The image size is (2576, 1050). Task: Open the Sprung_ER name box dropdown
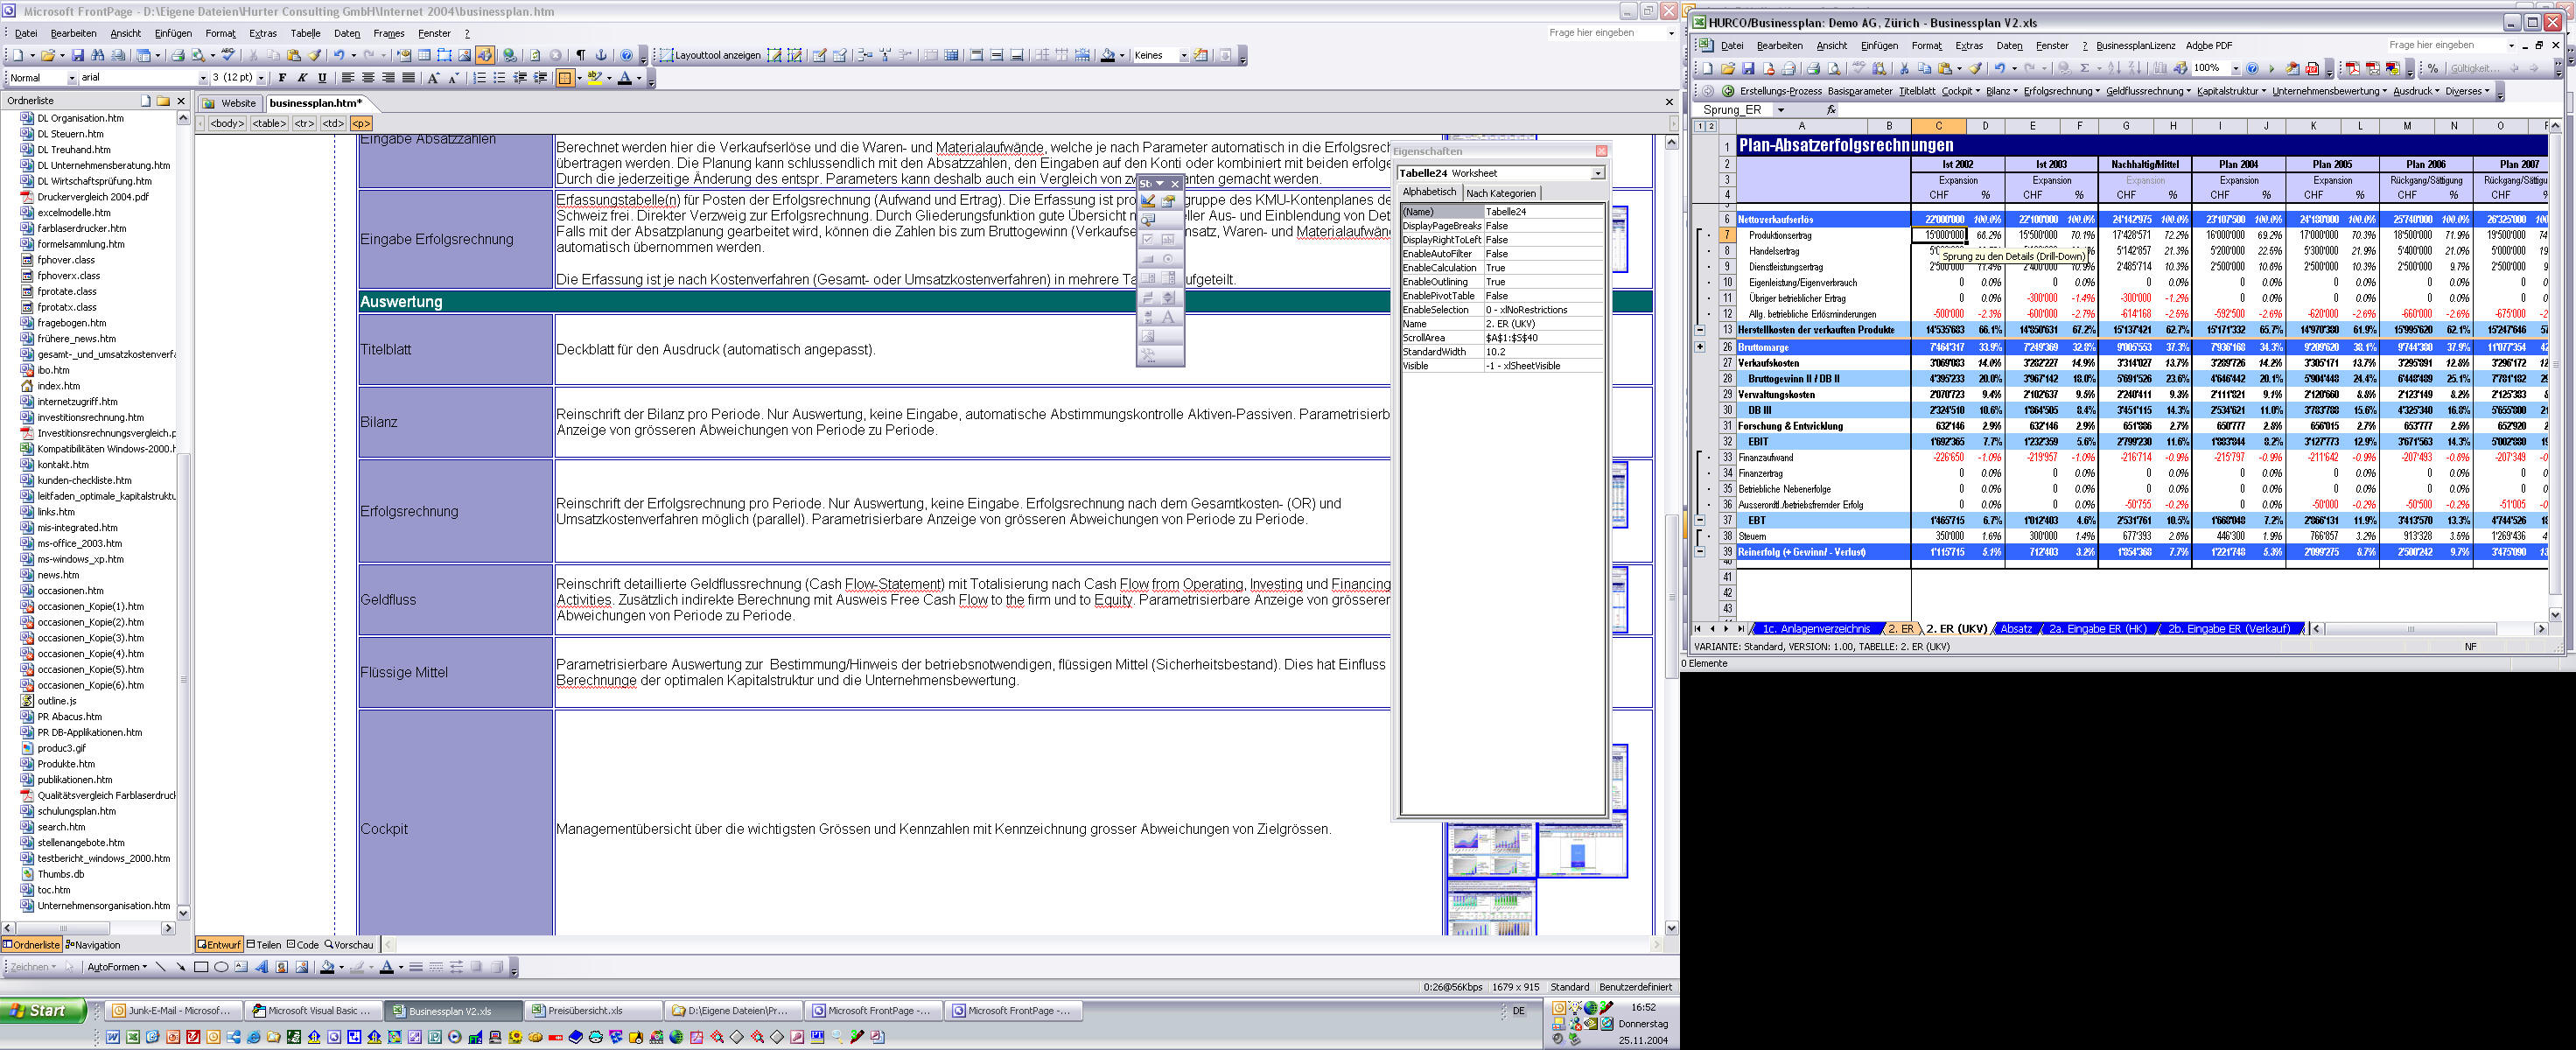[1781, 110]
